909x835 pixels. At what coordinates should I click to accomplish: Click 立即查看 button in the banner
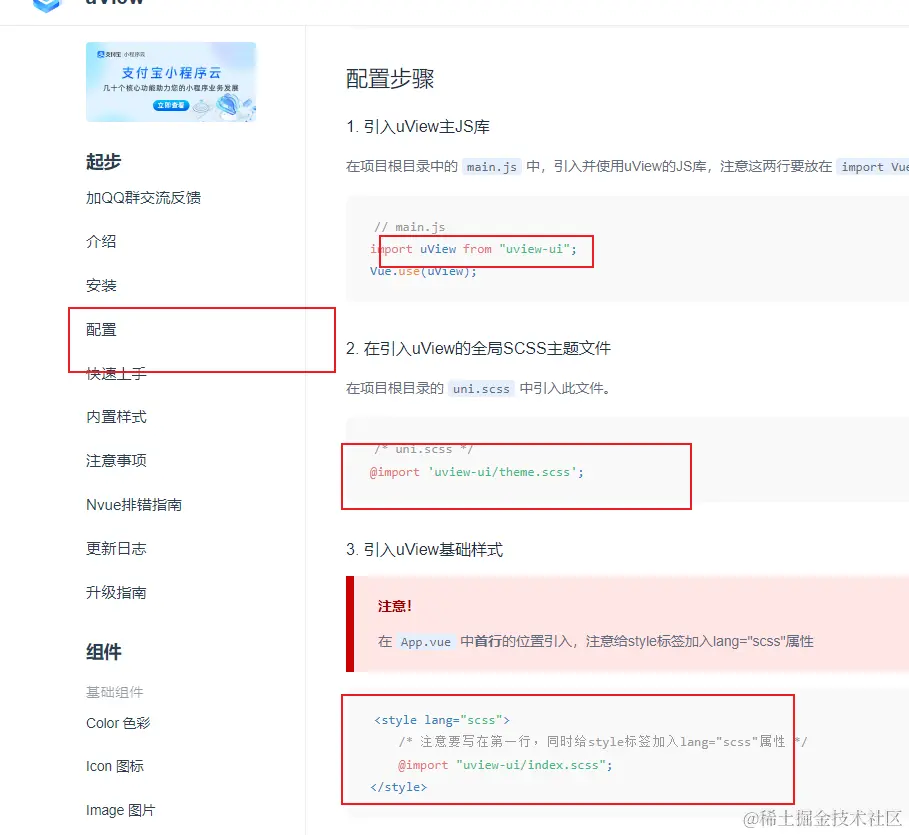coord(171,105)
